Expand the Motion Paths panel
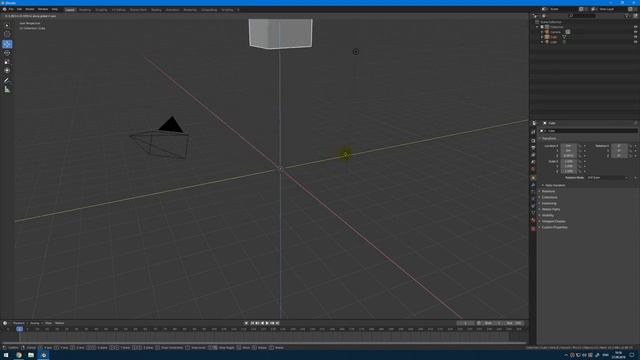 pyautogui.click(x=550, y=209)
